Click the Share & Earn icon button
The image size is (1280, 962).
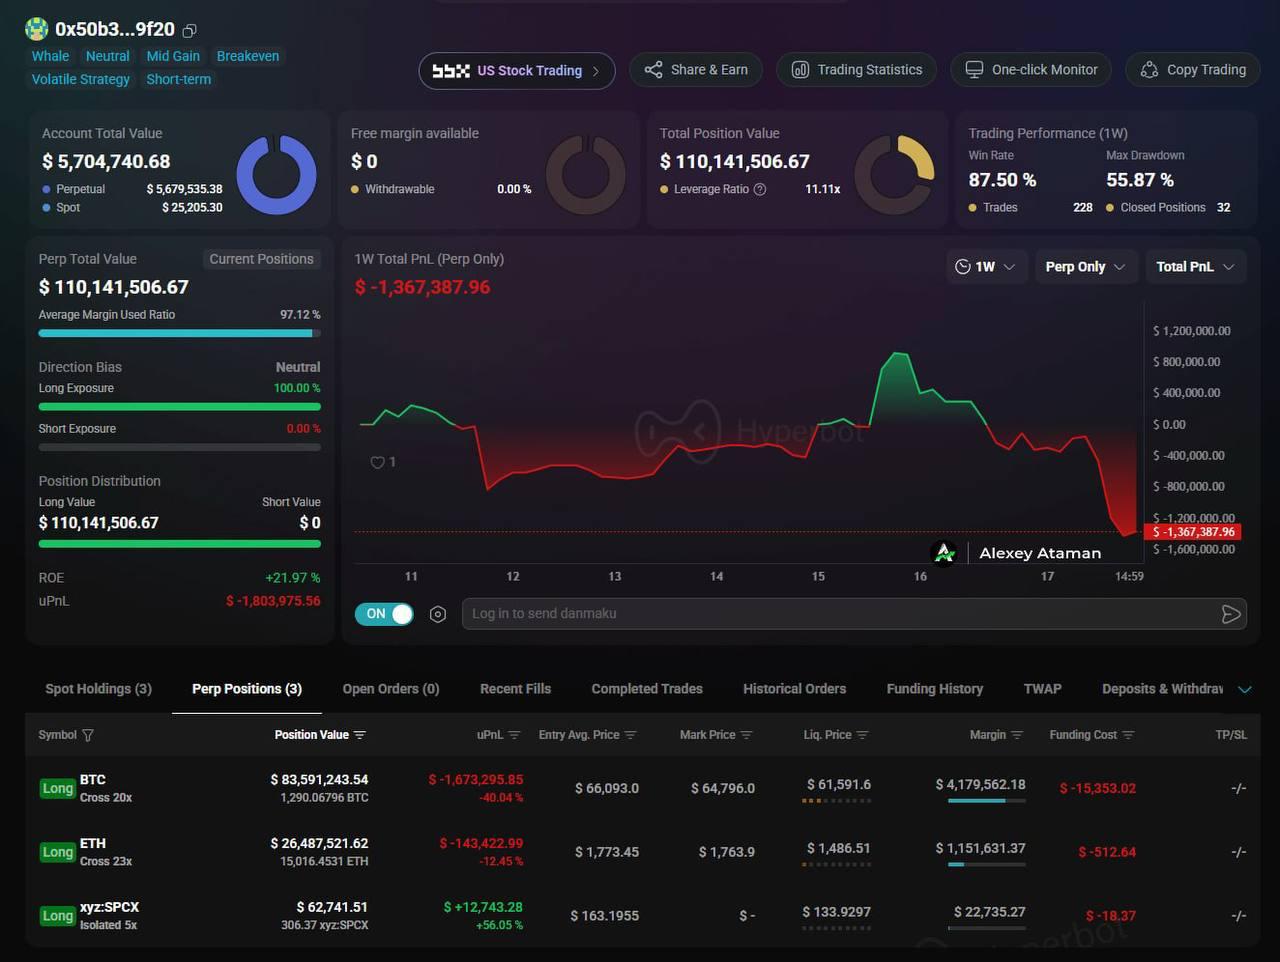point(653,69)
